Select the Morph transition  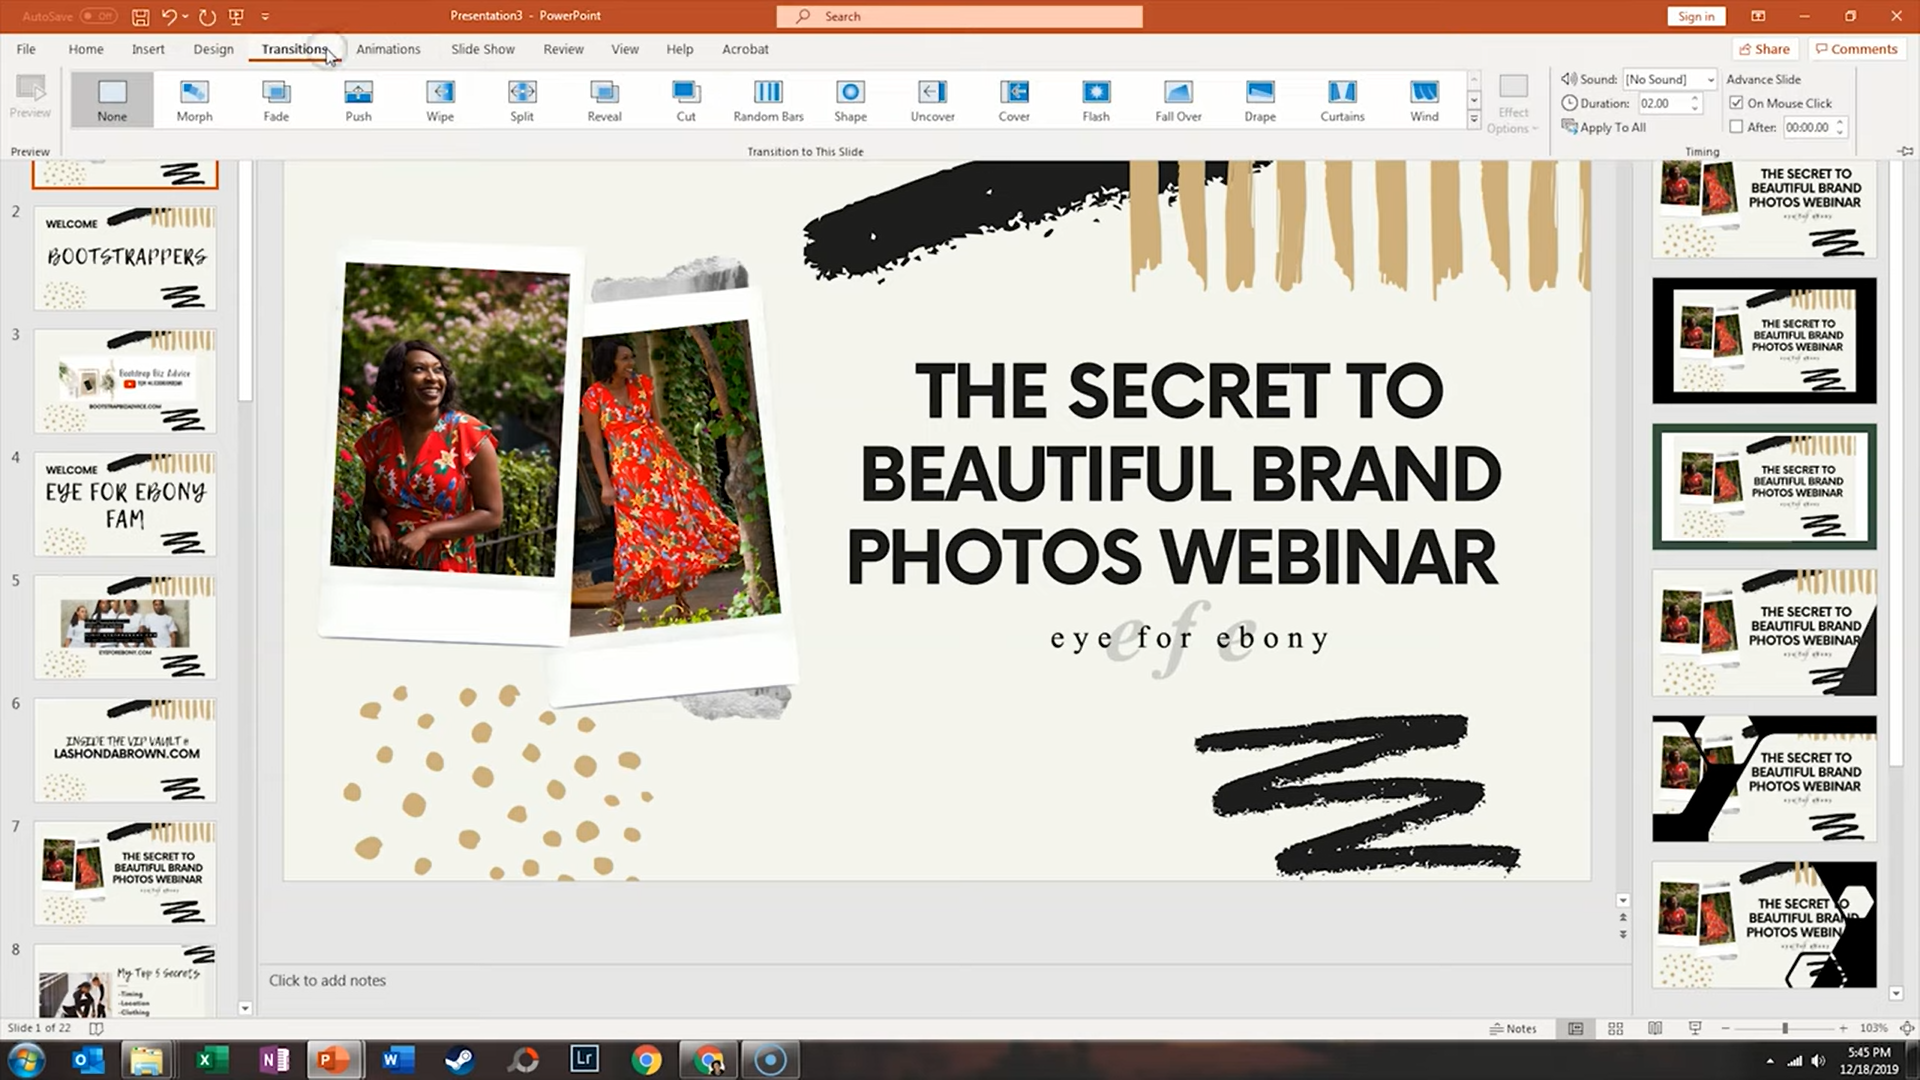pyautogui.click(x=193, y=100)
